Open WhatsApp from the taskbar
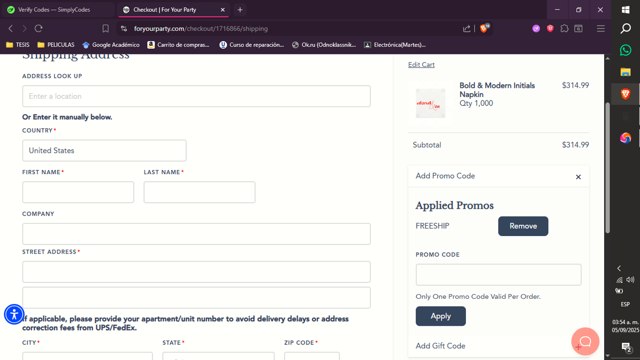Image resolution: width=640 pixels, height=360 pixels. (625, 50)
